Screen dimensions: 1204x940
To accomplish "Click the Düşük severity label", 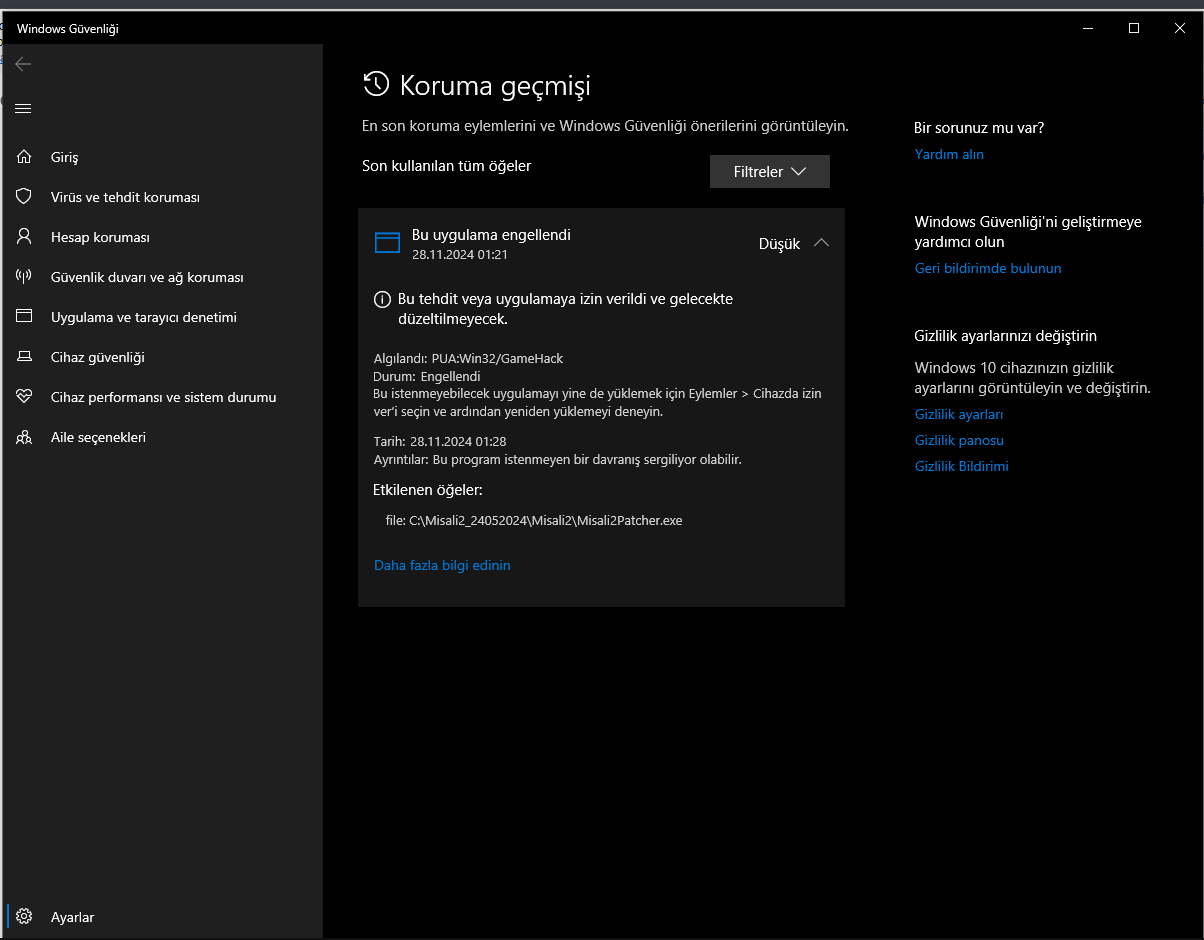I will (779, 244).
